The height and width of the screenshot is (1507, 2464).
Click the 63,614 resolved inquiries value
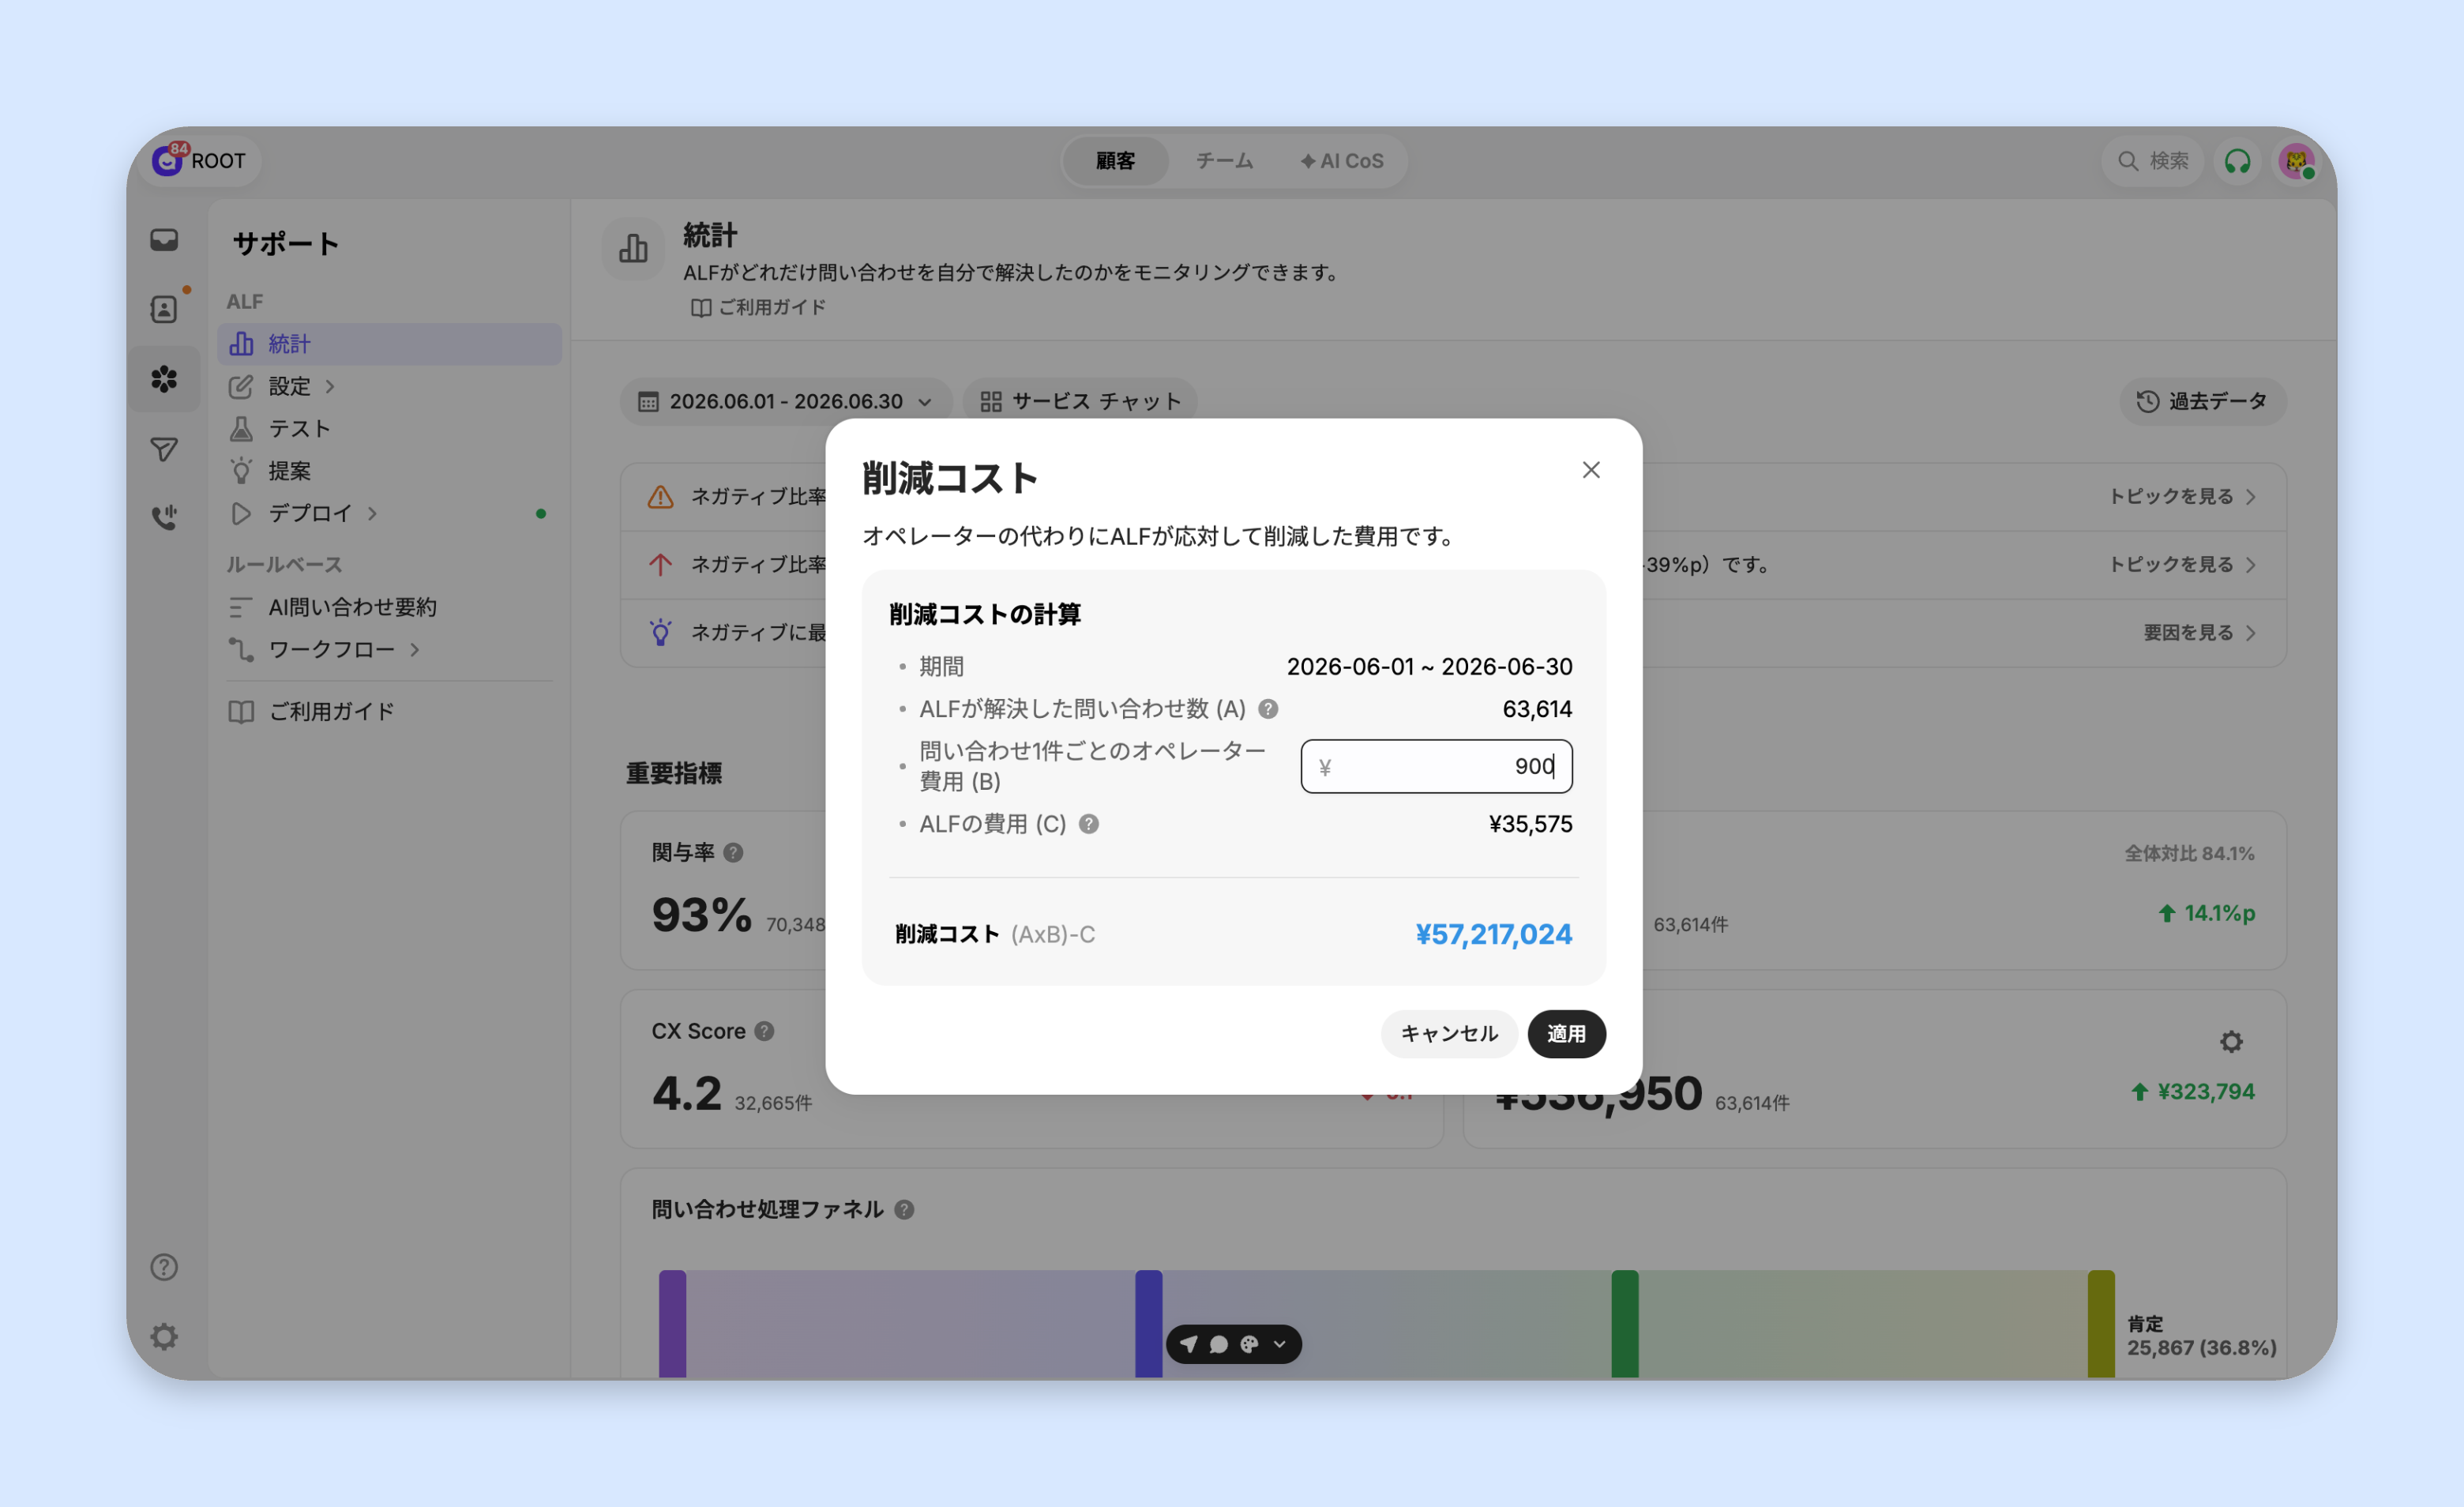[x=1537, y=709]
